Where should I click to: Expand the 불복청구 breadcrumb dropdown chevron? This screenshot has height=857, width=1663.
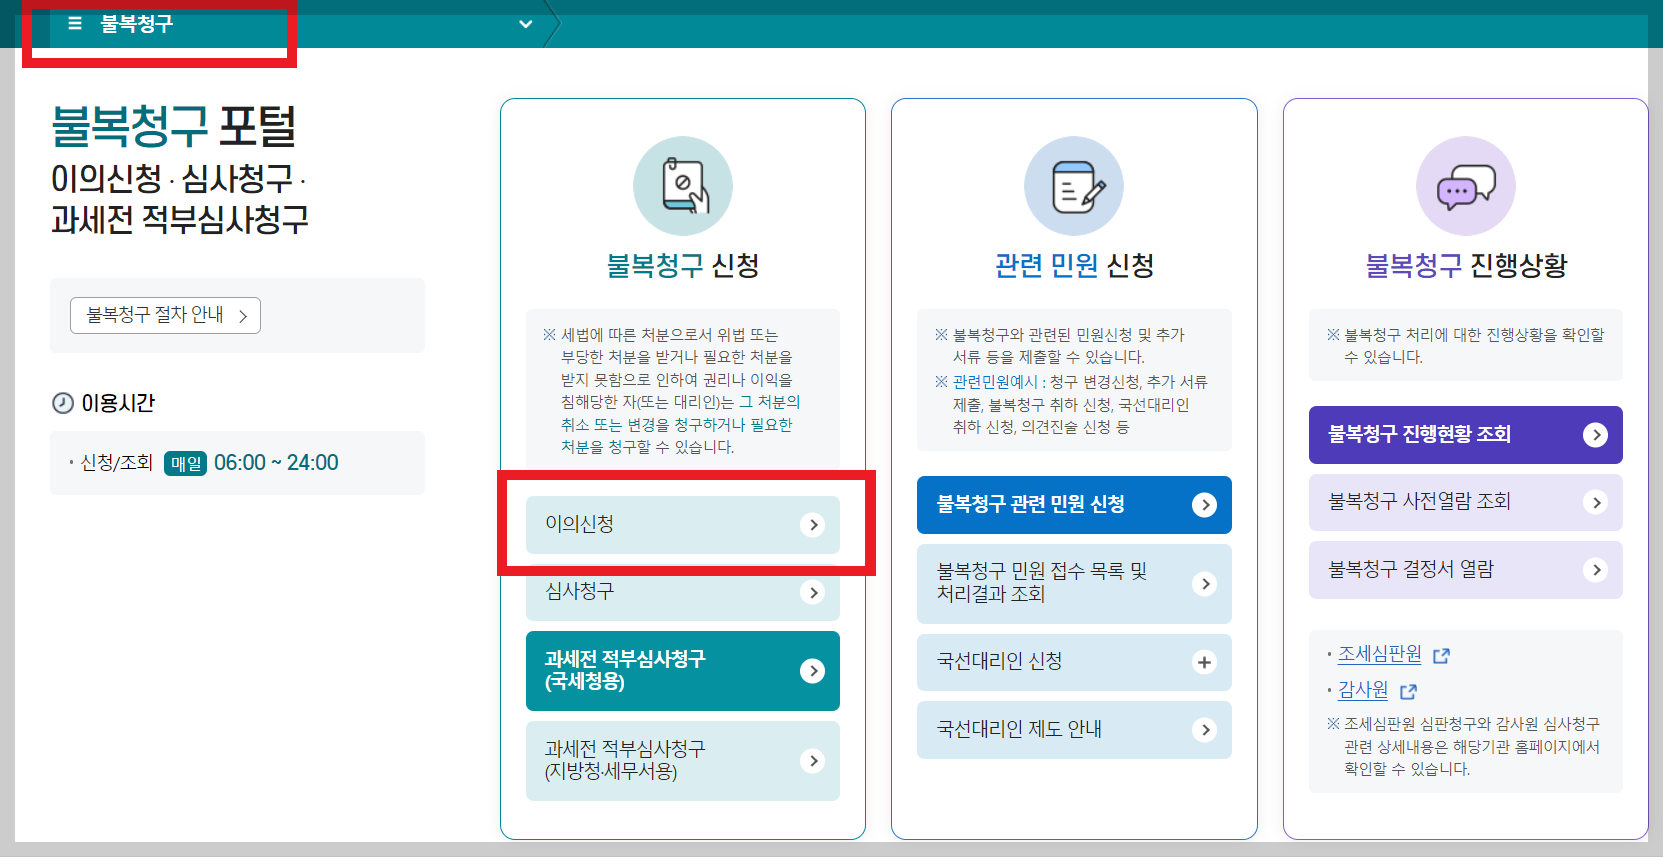(x=525, y=24)
